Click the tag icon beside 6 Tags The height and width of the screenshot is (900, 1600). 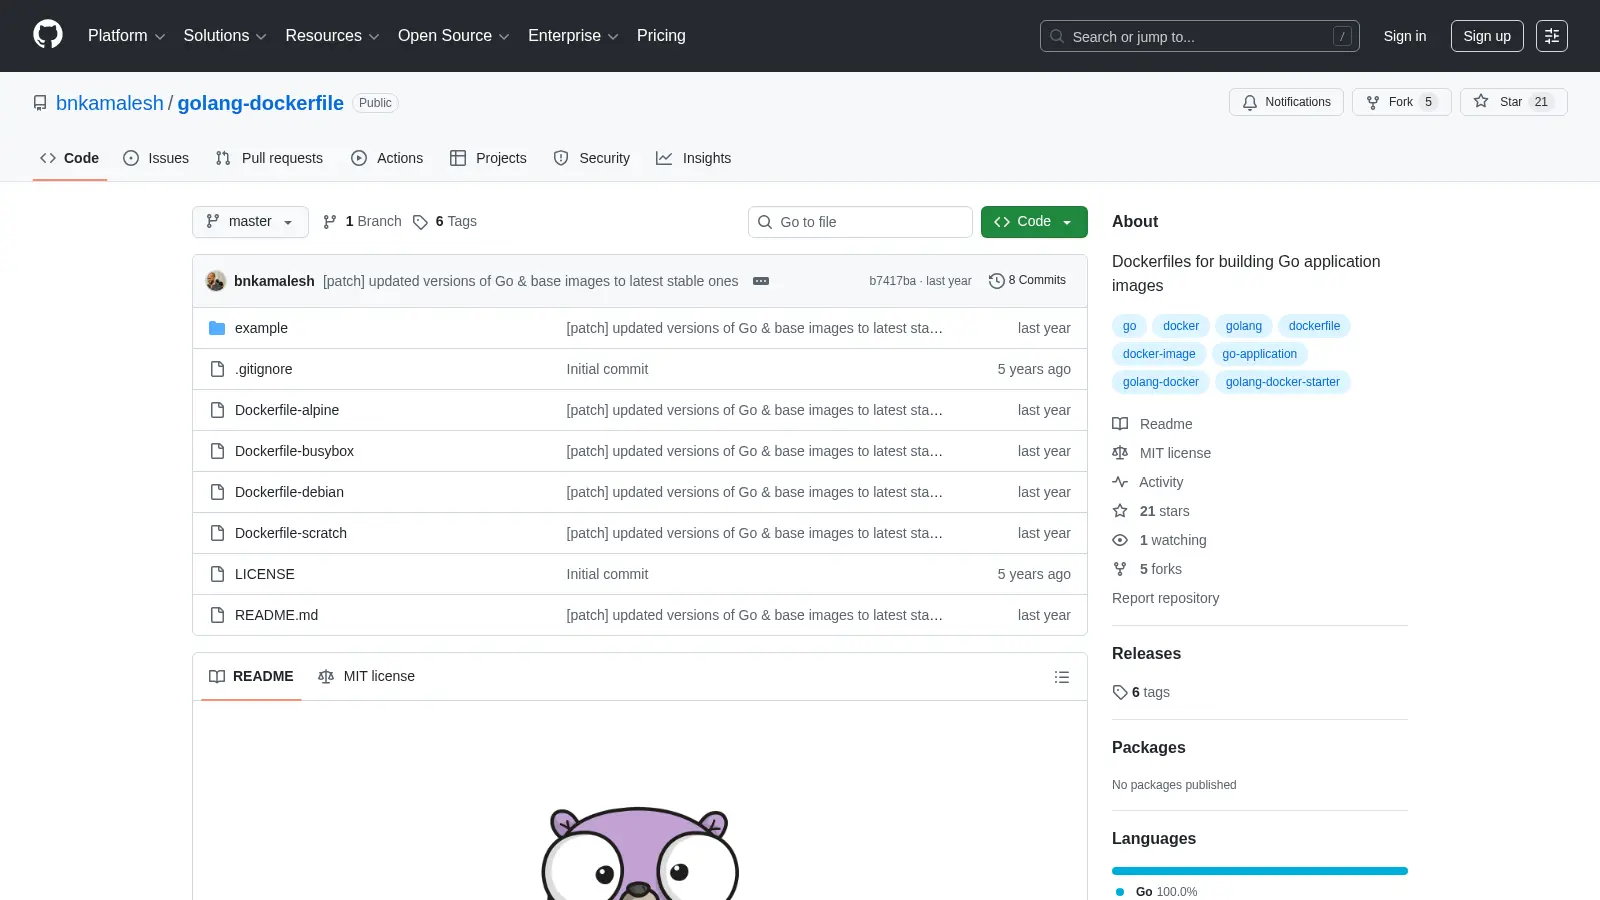[x=420, y=222]
